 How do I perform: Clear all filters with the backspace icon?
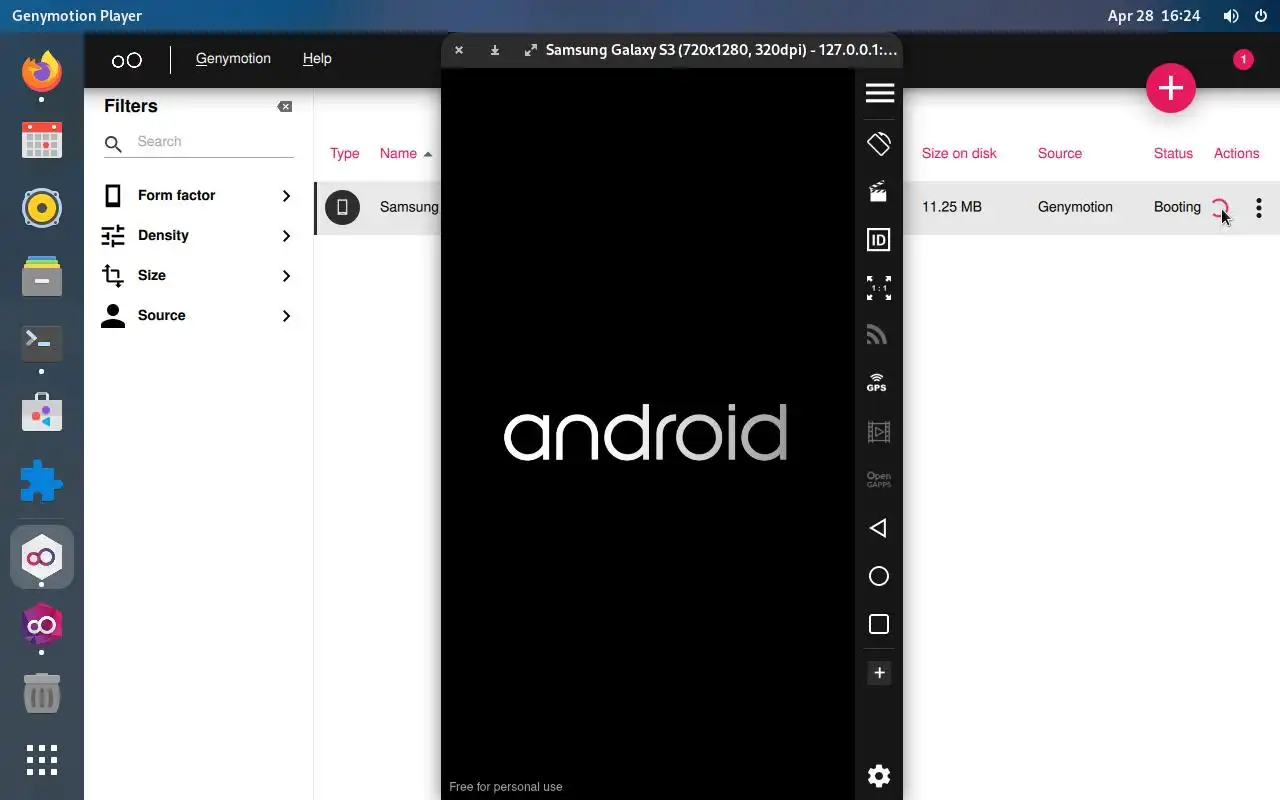pos(285,106)
